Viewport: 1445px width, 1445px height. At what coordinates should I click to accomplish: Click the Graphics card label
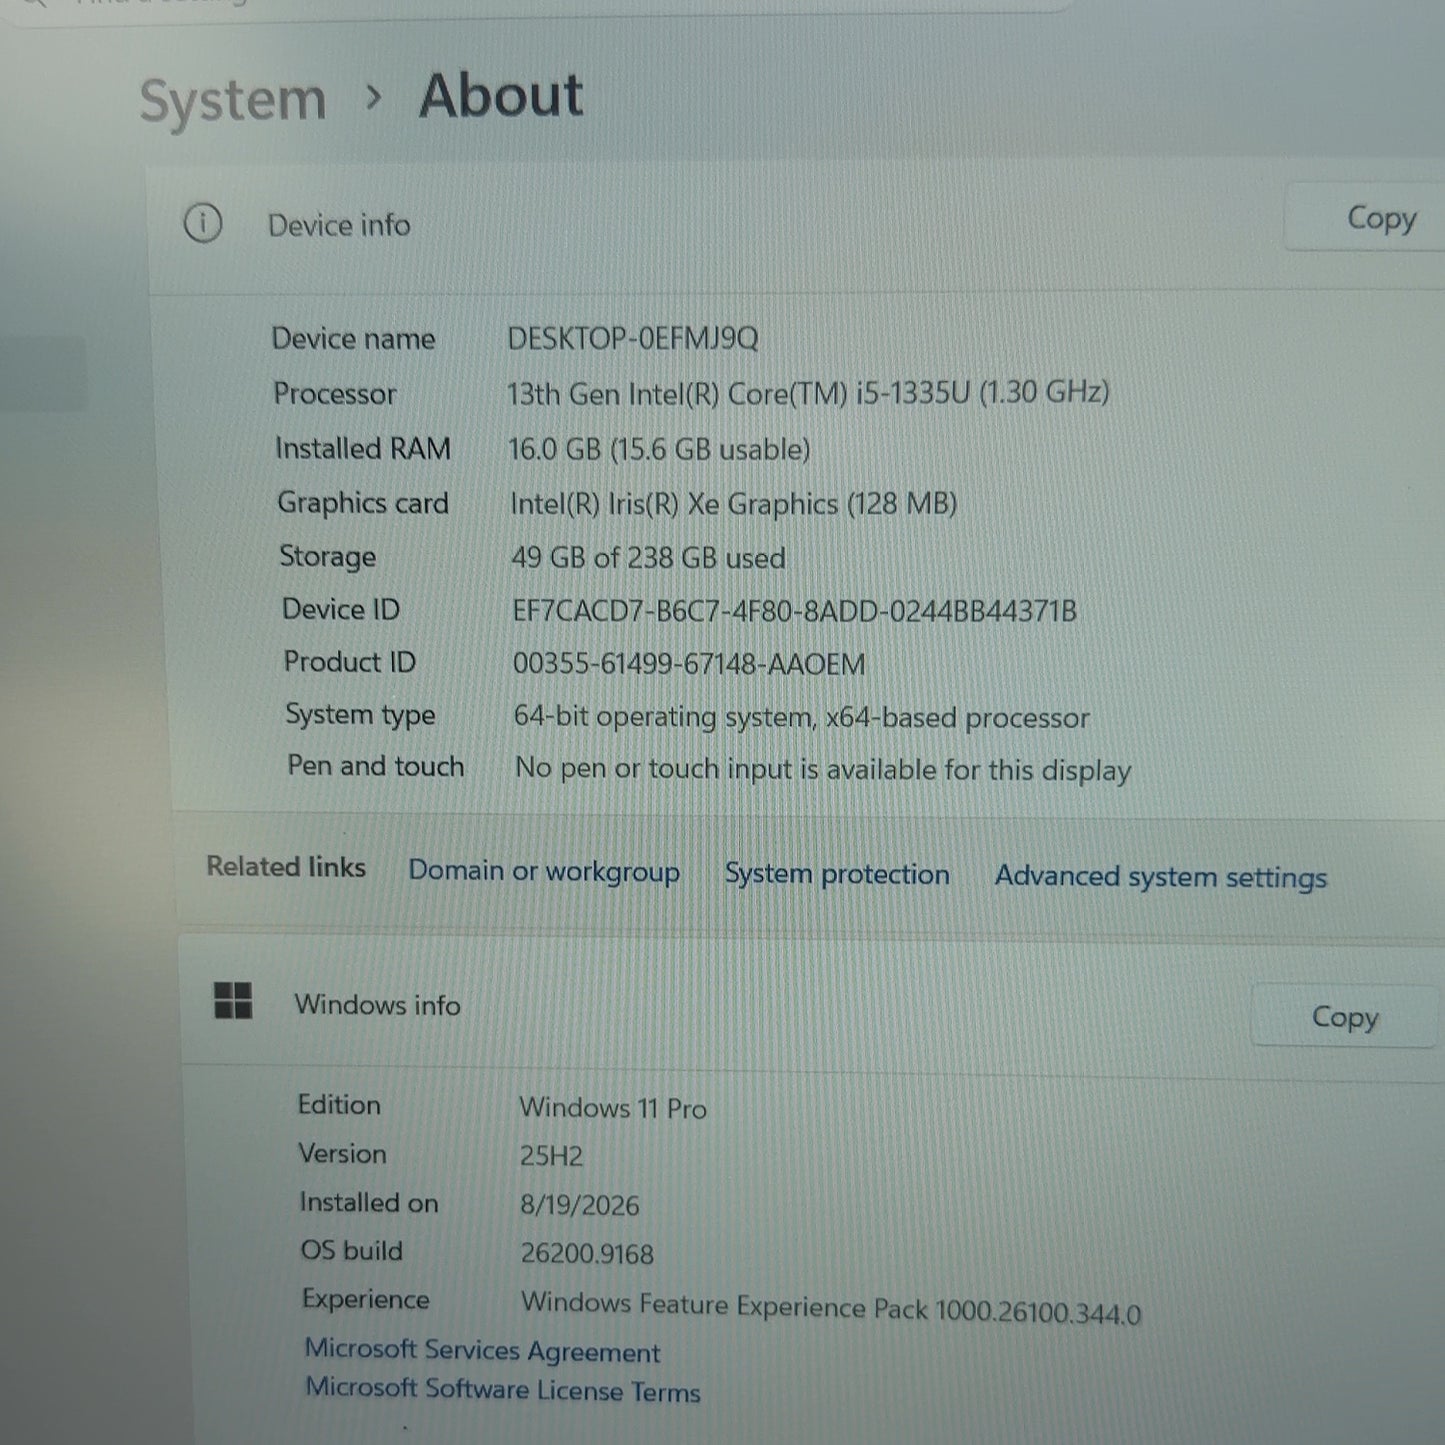(362, 502)
